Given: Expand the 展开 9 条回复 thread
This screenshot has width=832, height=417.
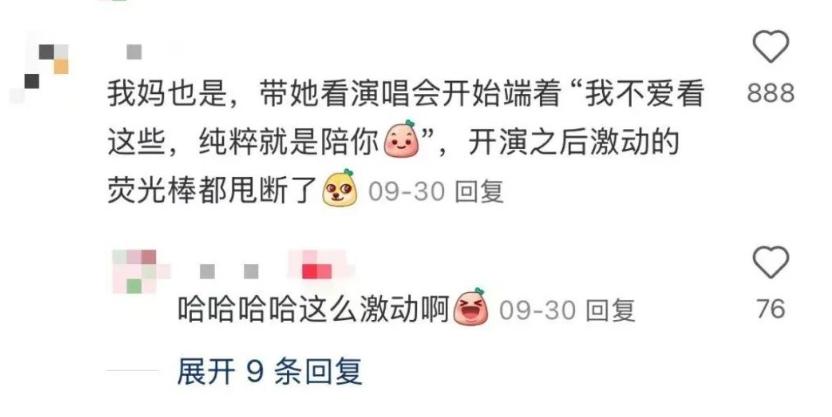Looking at the screenshot, I should point(269,371).
